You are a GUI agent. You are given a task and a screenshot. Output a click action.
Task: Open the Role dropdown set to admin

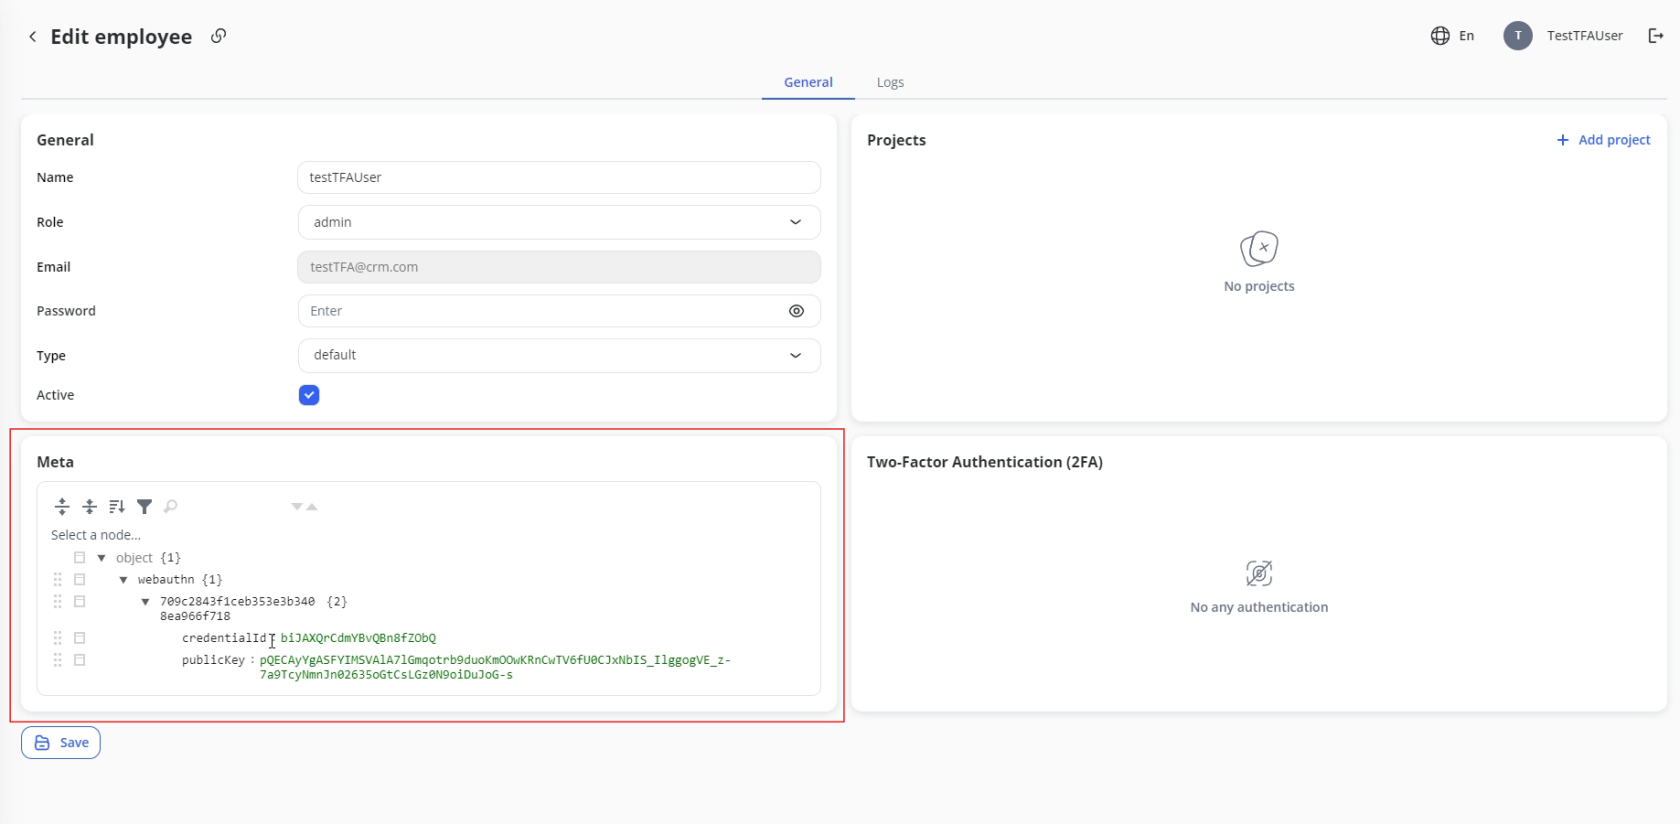pos(559,222)
